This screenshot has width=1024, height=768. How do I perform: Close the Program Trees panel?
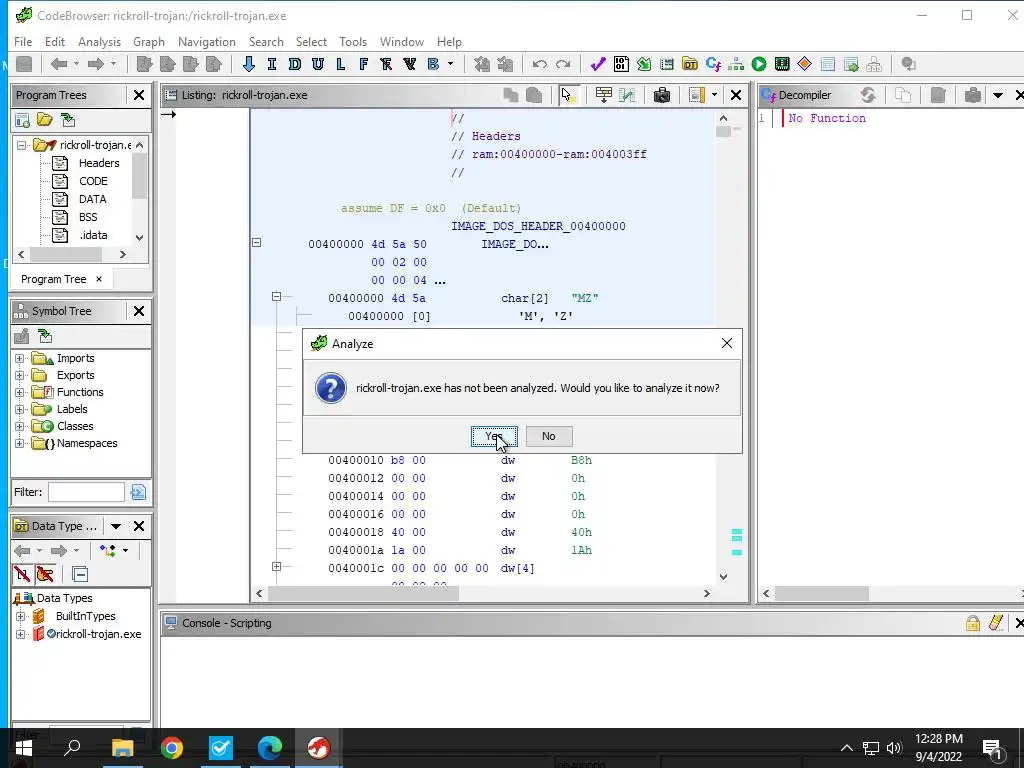[x=138, y=95]
